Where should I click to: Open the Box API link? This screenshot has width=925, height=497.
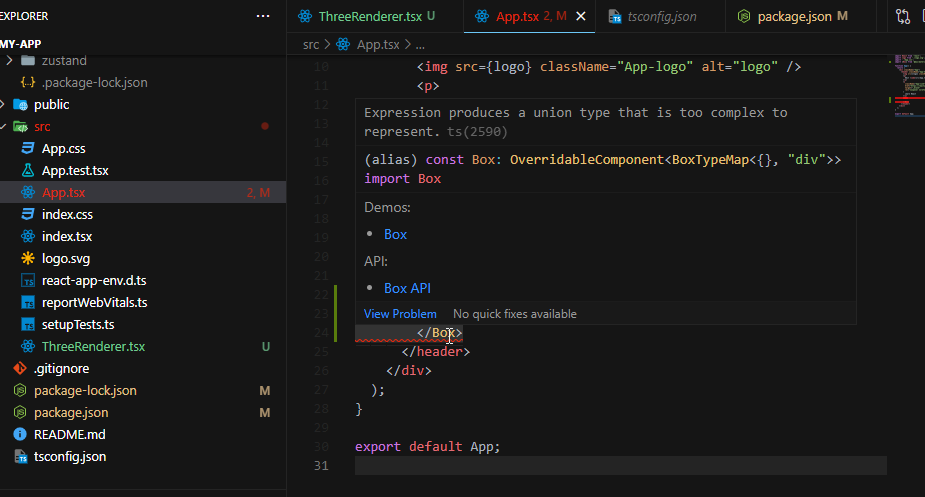407,288
